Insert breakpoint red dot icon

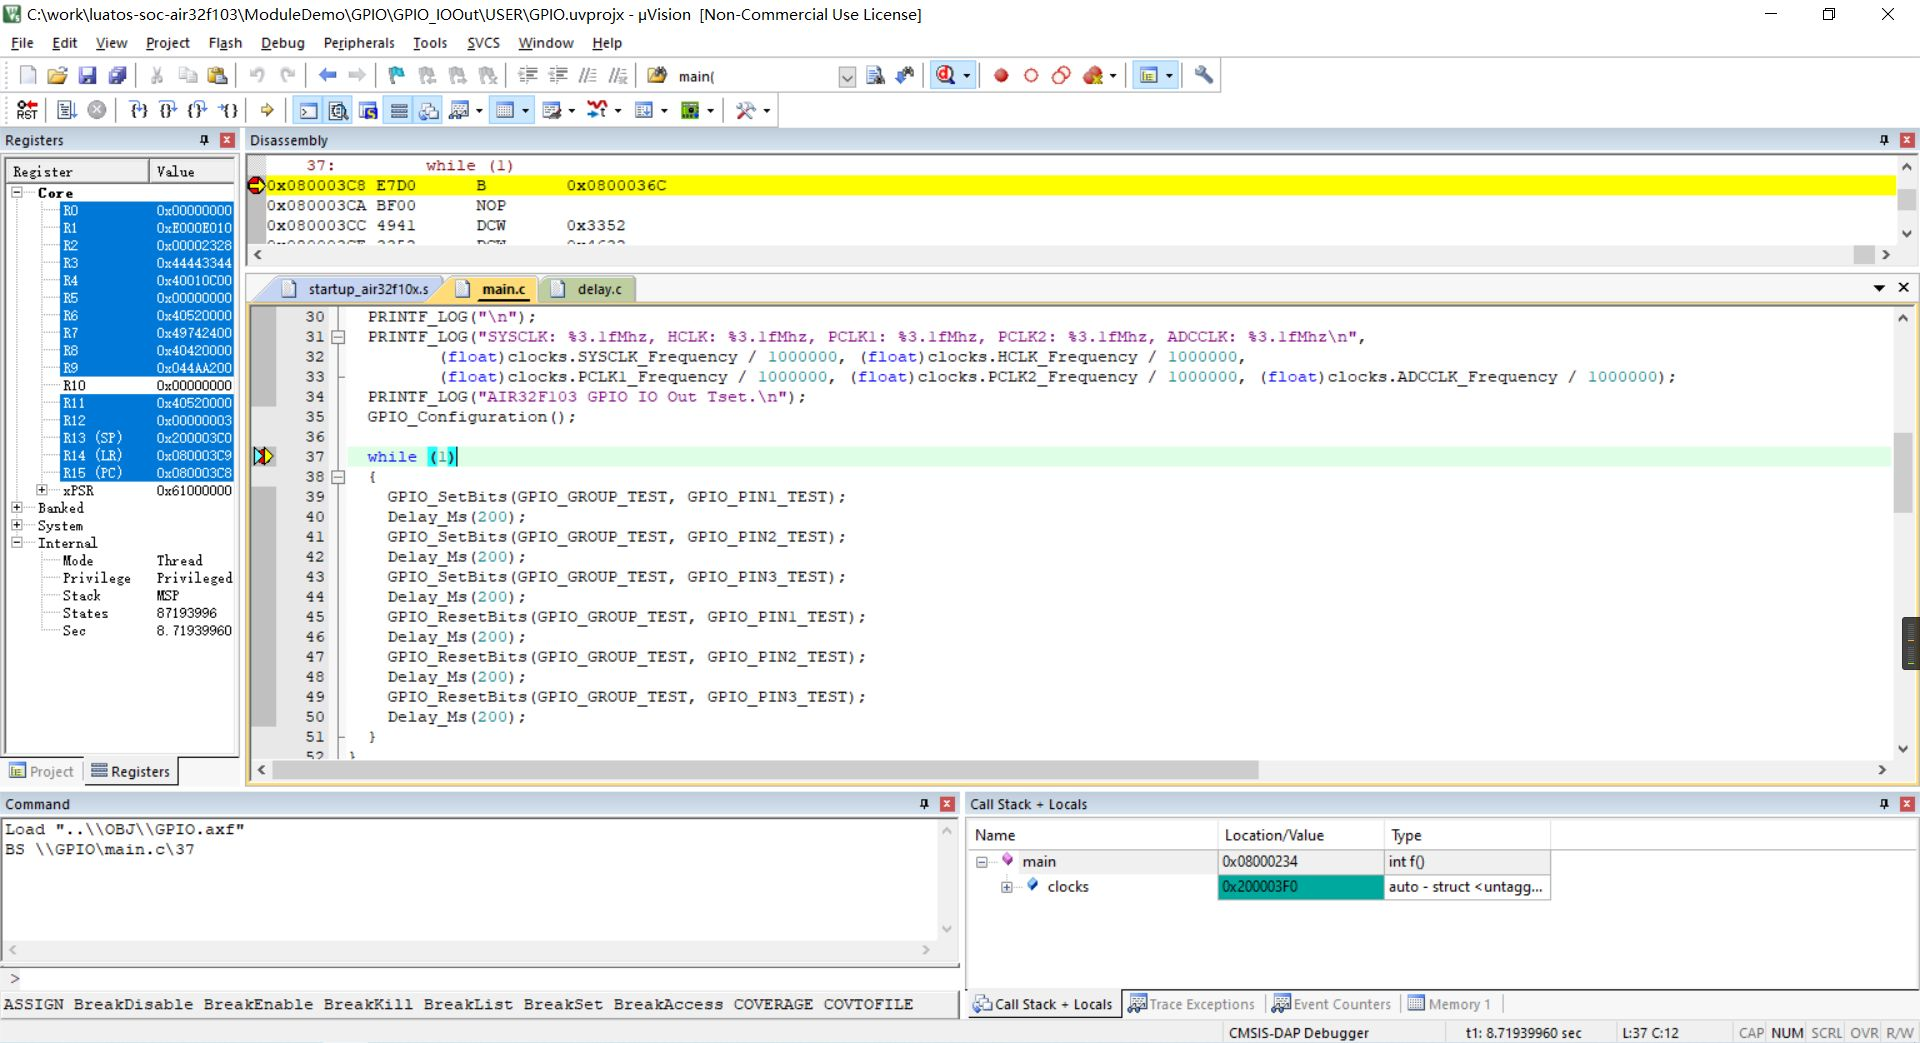[1001, 75]
